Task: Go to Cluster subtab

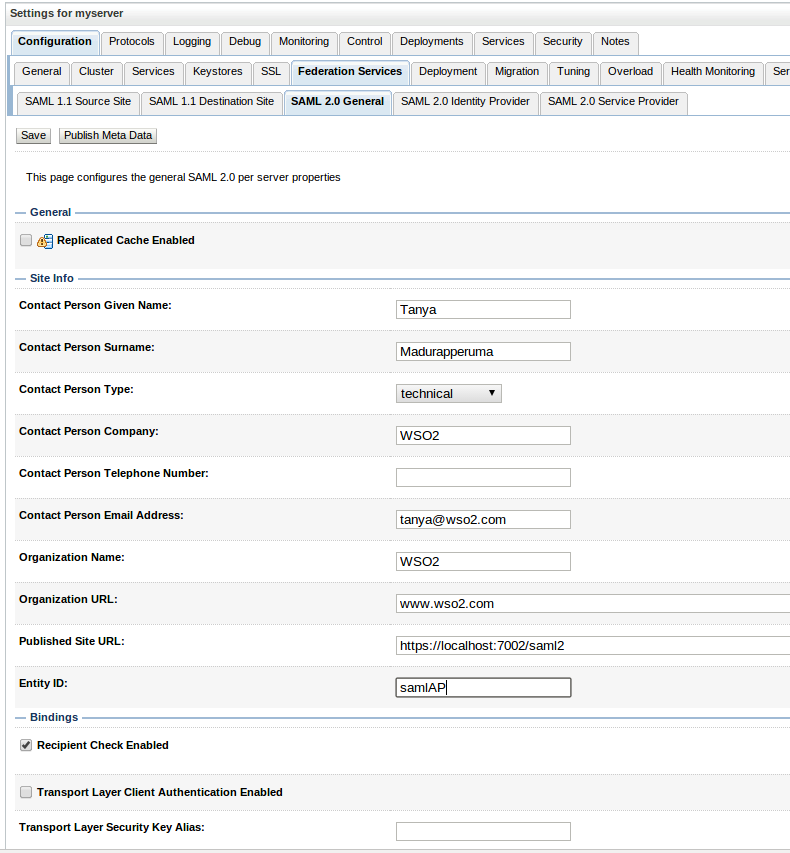Action: [96, 72]
